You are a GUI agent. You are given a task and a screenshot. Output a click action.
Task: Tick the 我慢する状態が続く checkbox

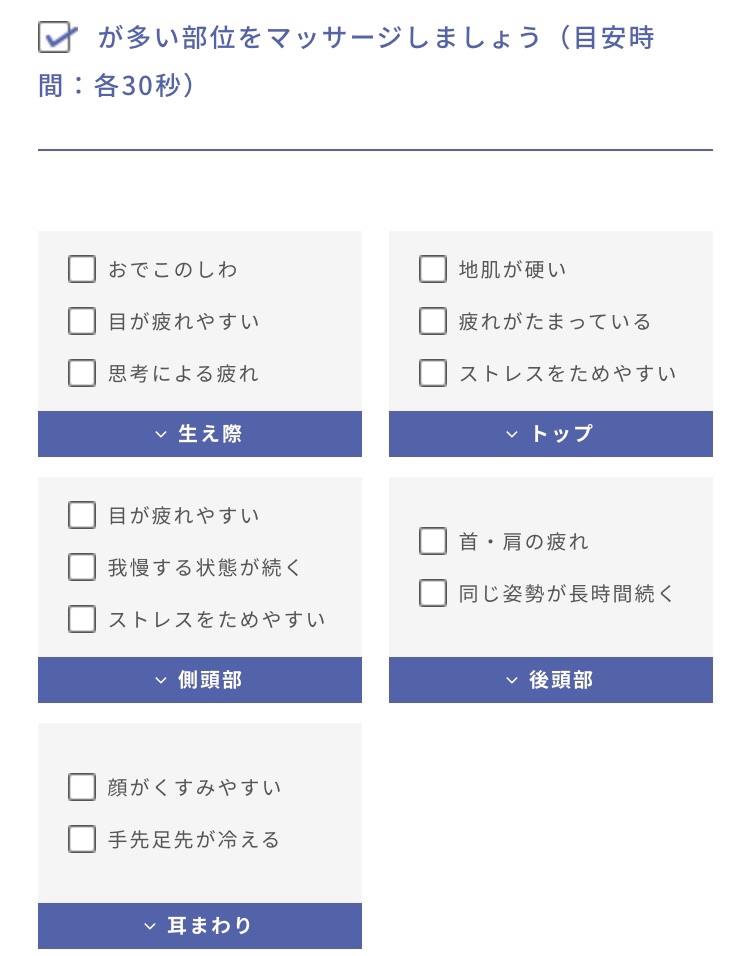[x=82, y=567]
